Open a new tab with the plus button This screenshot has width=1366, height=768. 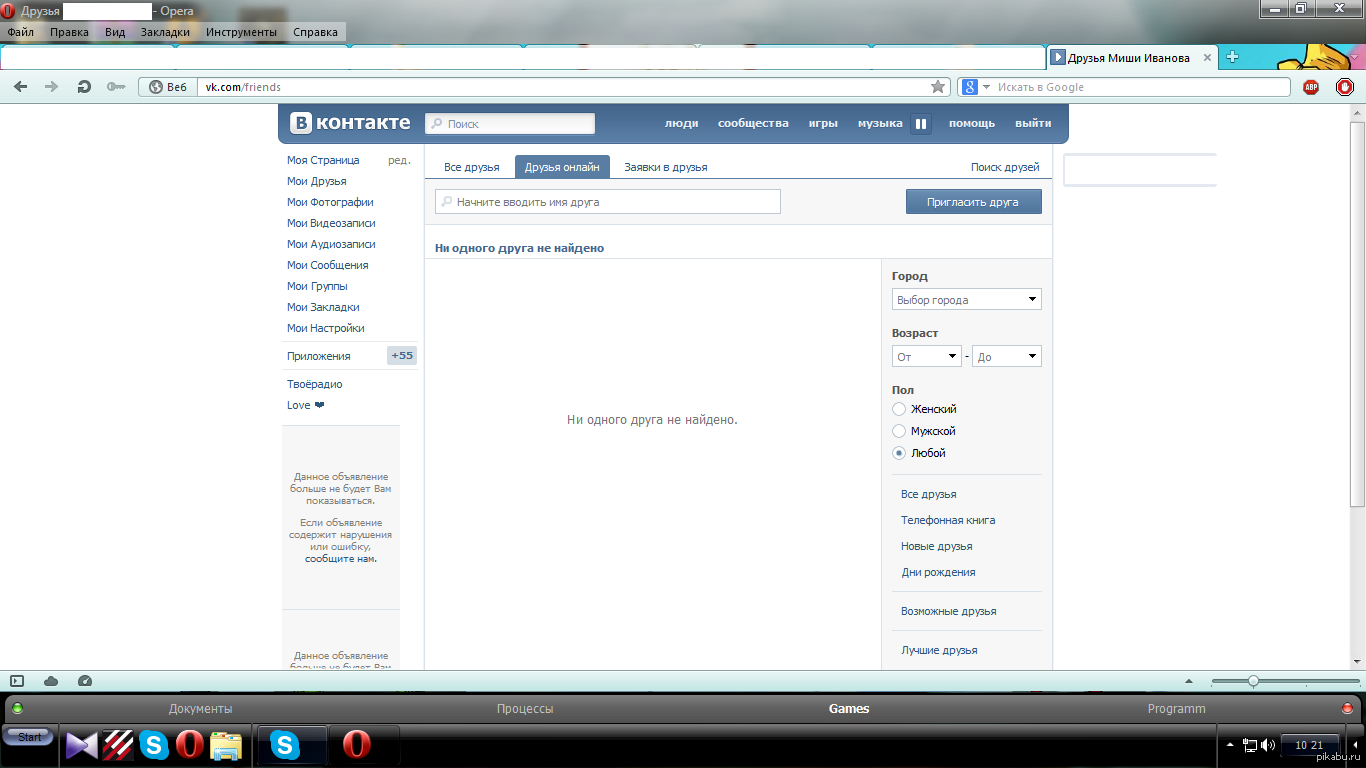tap(1233, 57)
